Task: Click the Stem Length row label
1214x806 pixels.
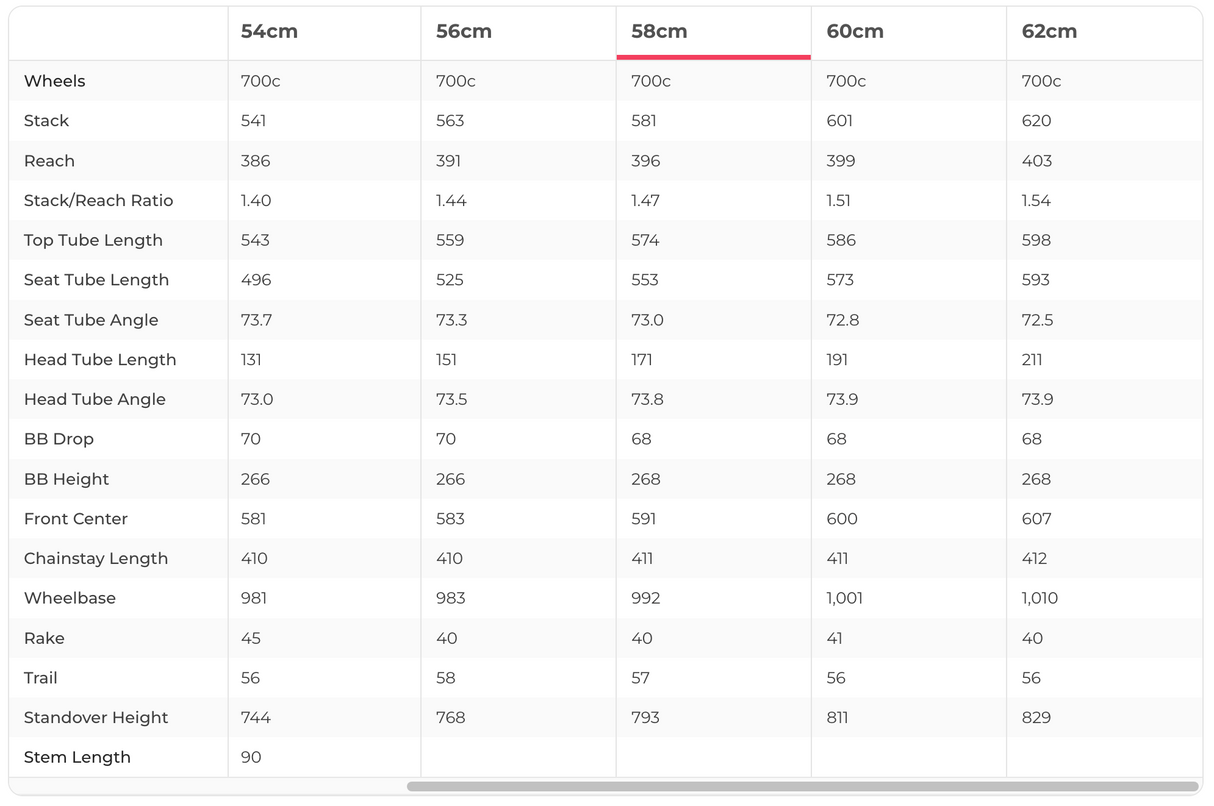Action: tap(77, 757)
